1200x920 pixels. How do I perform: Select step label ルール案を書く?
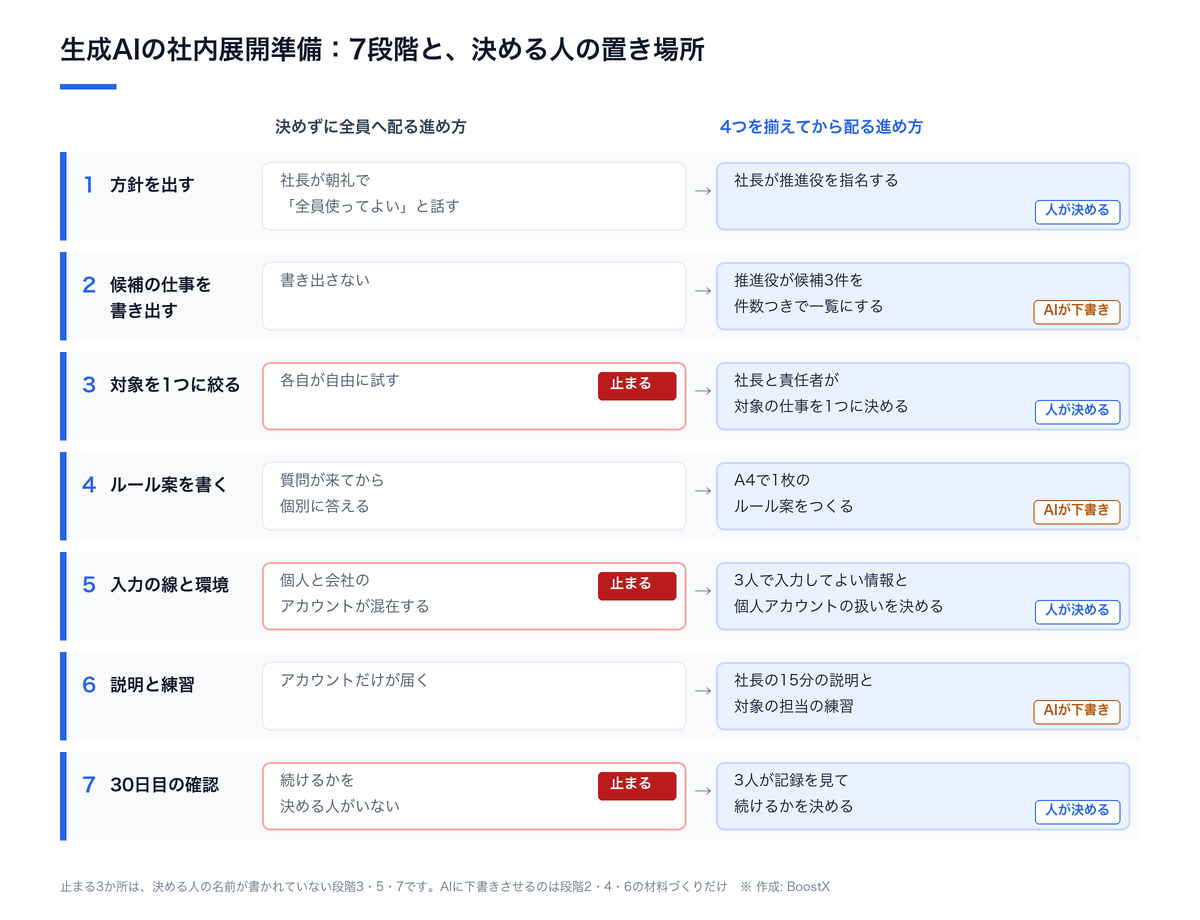(x=169, y=484)
